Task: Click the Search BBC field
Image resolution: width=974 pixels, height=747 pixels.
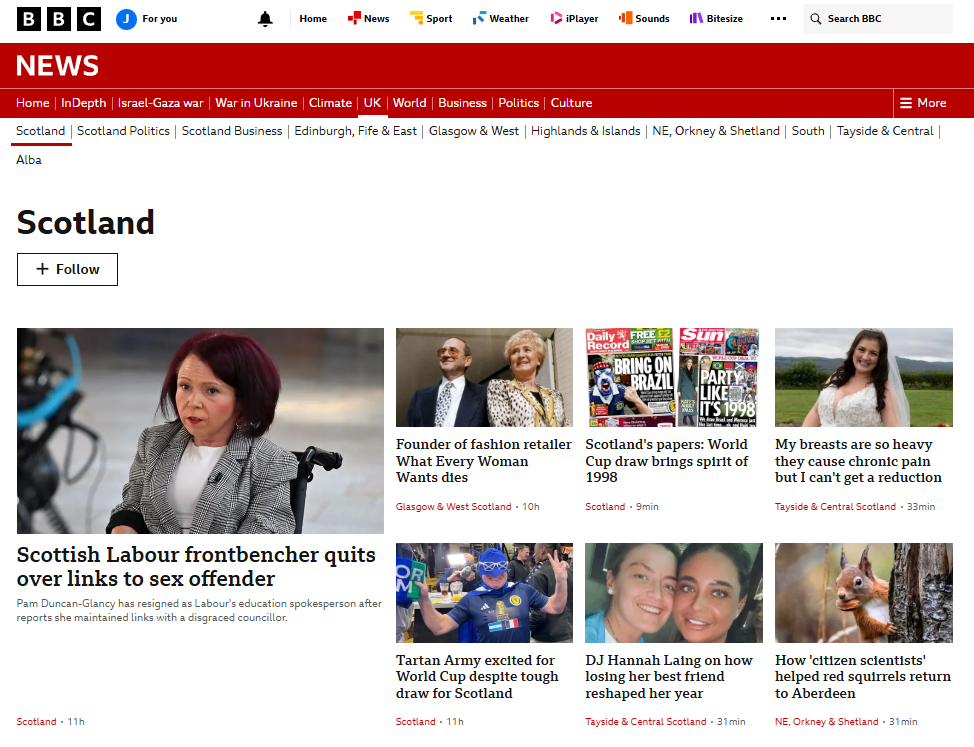Action: coord(875,19)
